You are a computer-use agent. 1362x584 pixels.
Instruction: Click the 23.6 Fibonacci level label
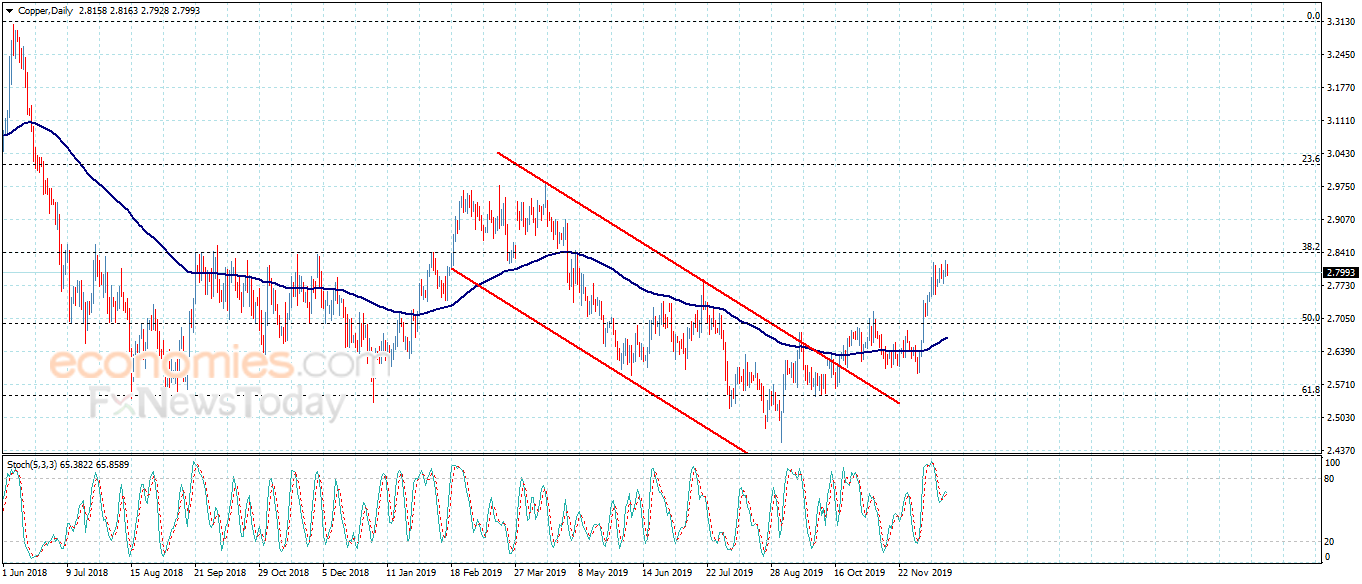(x=1311, y=158)
